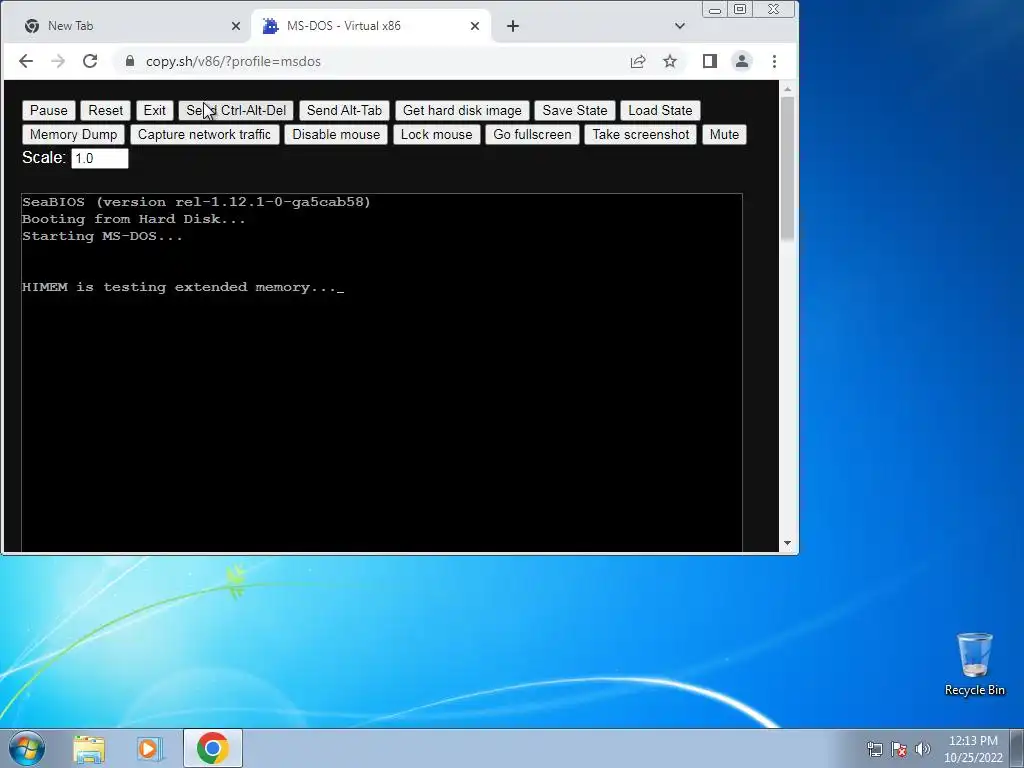Open the Windows Start menu

(x=27, y=748)
